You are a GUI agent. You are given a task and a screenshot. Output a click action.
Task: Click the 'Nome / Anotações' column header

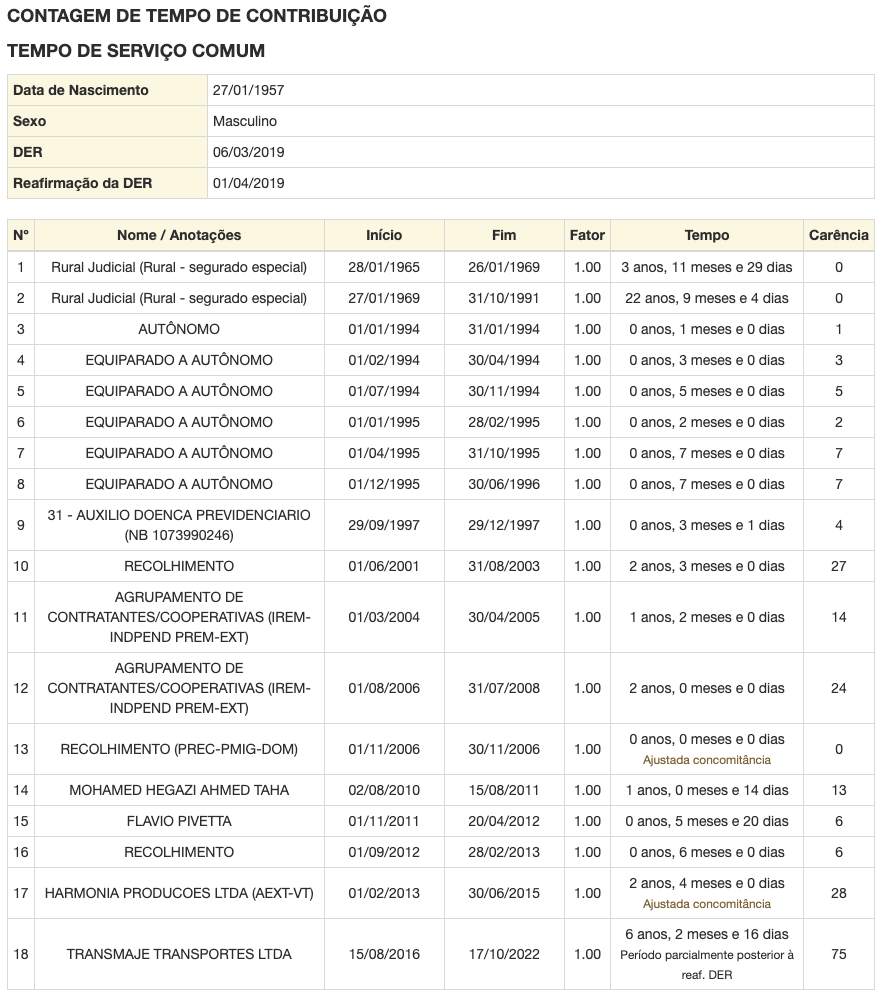(179, 236)
